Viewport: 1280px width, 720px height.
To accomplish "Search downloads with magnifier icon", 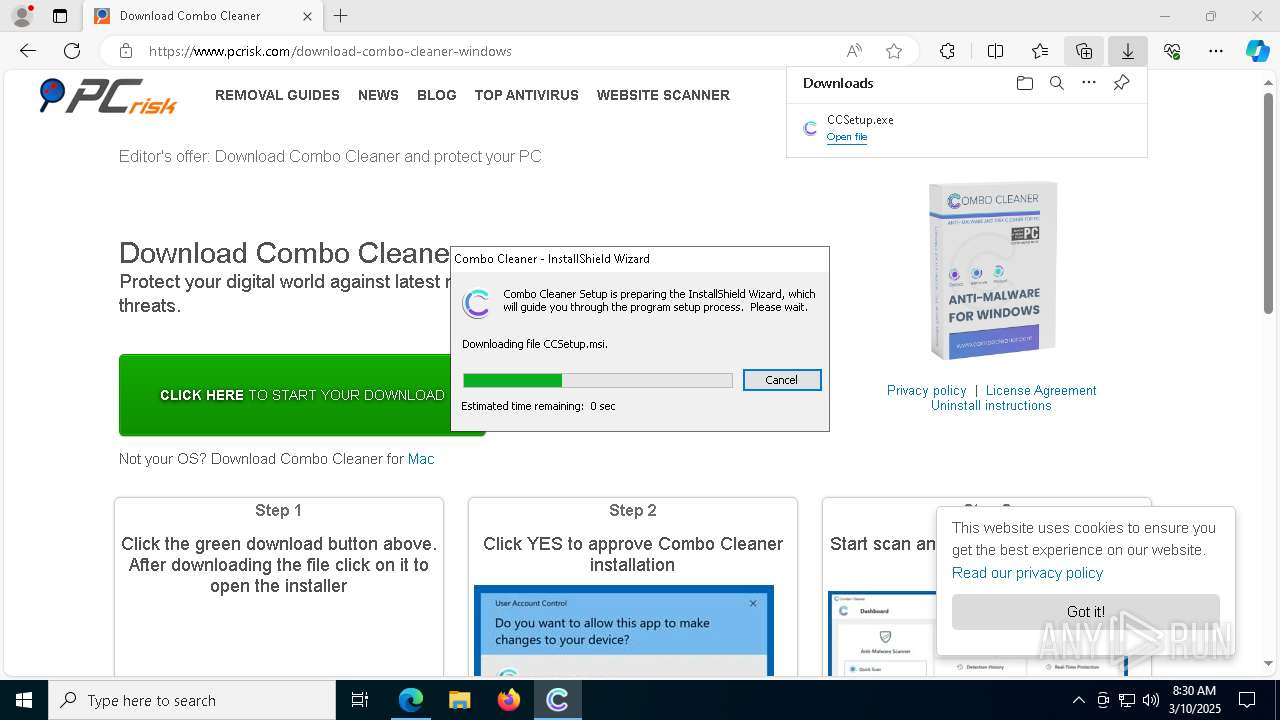I will pos(1057,83).
